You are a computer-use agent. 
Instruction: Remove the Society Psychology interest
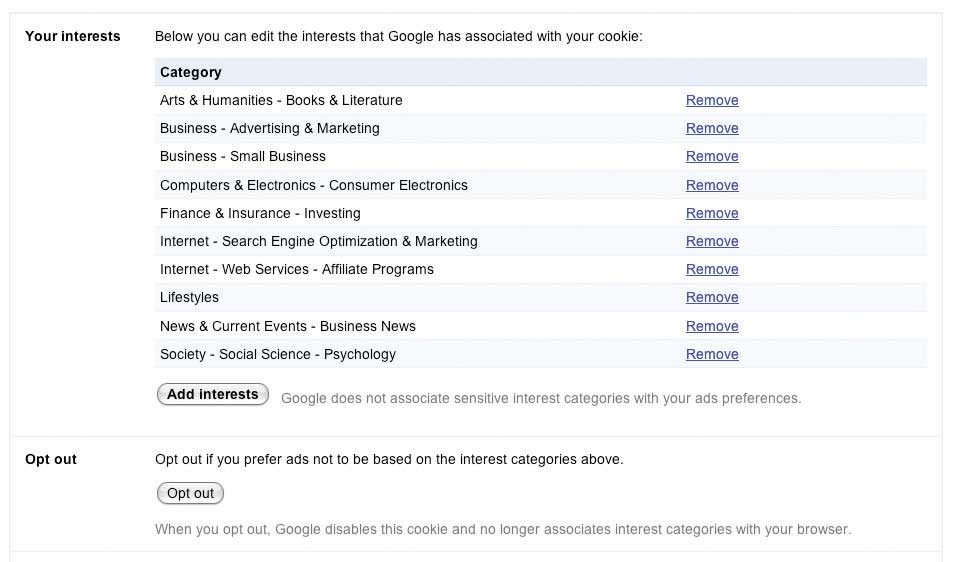point(712,354)
